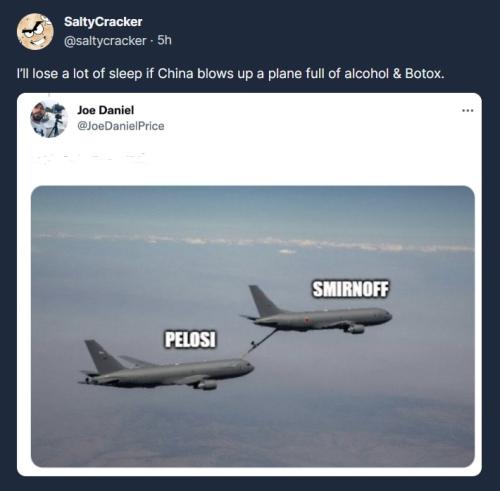The image size is (500, 491).
Task: Click the refueling boom between planes
Action: point(259,343)
